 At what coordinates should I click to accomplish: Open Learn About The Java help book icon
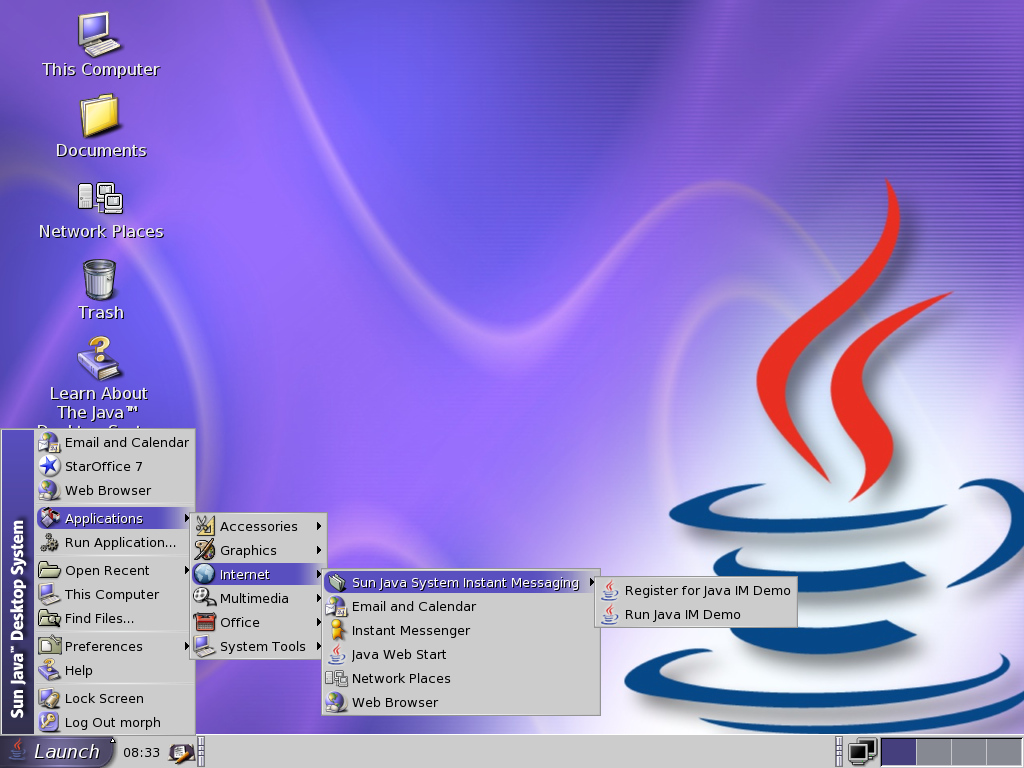coord(99,358)
